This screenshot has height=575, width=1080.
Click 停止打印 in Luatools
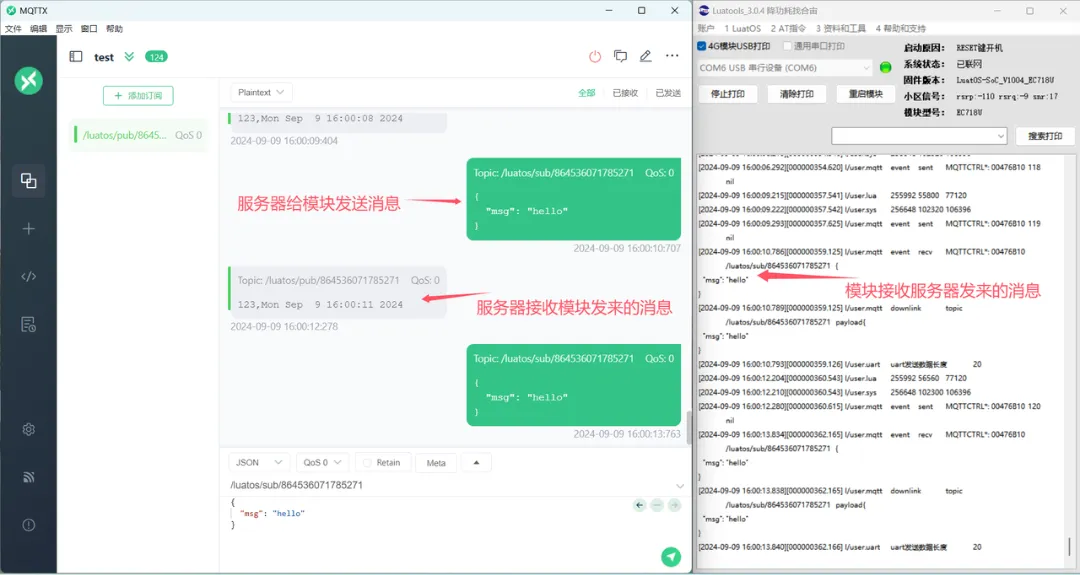(x=728, y=94)
